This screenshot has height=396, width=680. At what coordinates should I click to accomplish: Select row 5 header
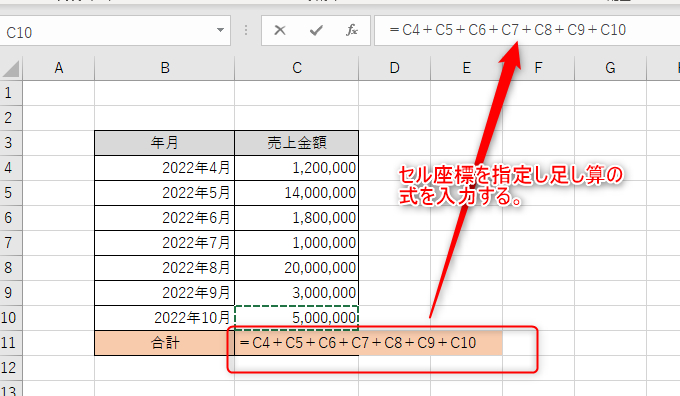point(11,193)
